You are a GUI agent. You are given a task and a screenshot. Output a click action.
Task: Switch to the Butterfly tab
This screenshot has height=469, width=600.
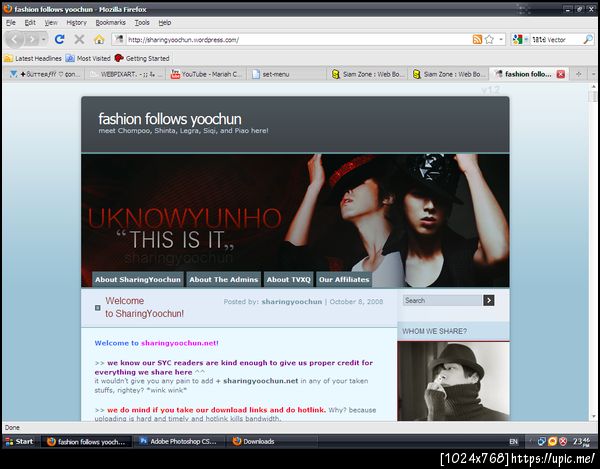click(x=44, y=74)
